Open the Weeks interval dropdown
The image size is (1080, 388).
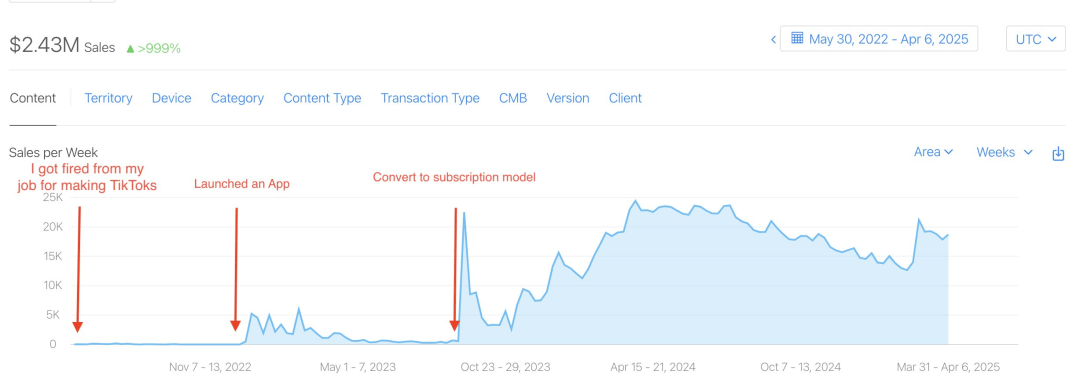coord(1004,152)
